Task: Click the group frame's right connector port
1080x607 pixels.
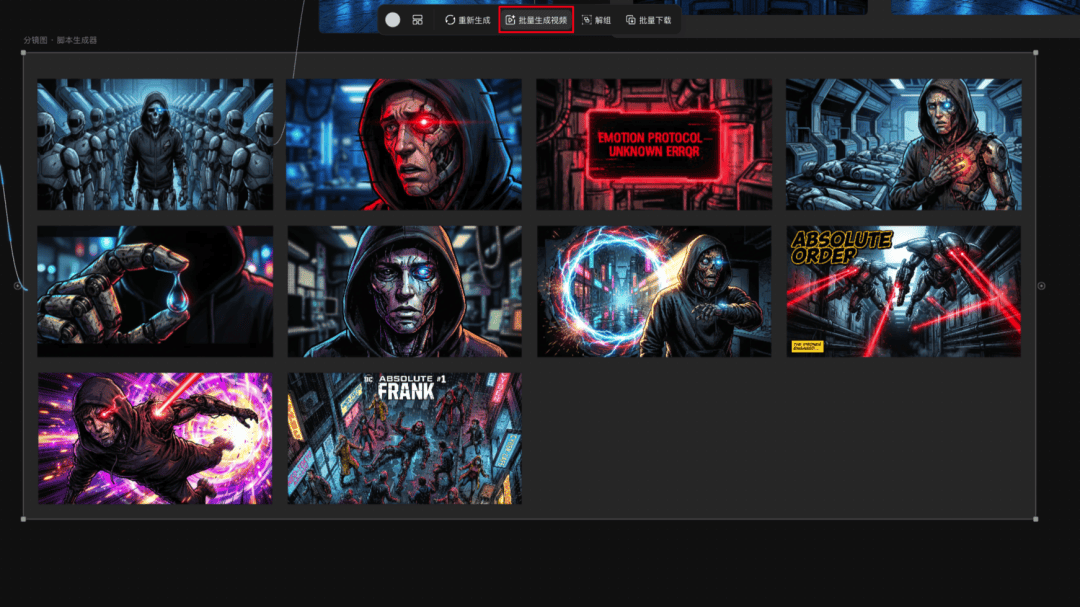Action: pyautogui.click(x=1041, y=286)
